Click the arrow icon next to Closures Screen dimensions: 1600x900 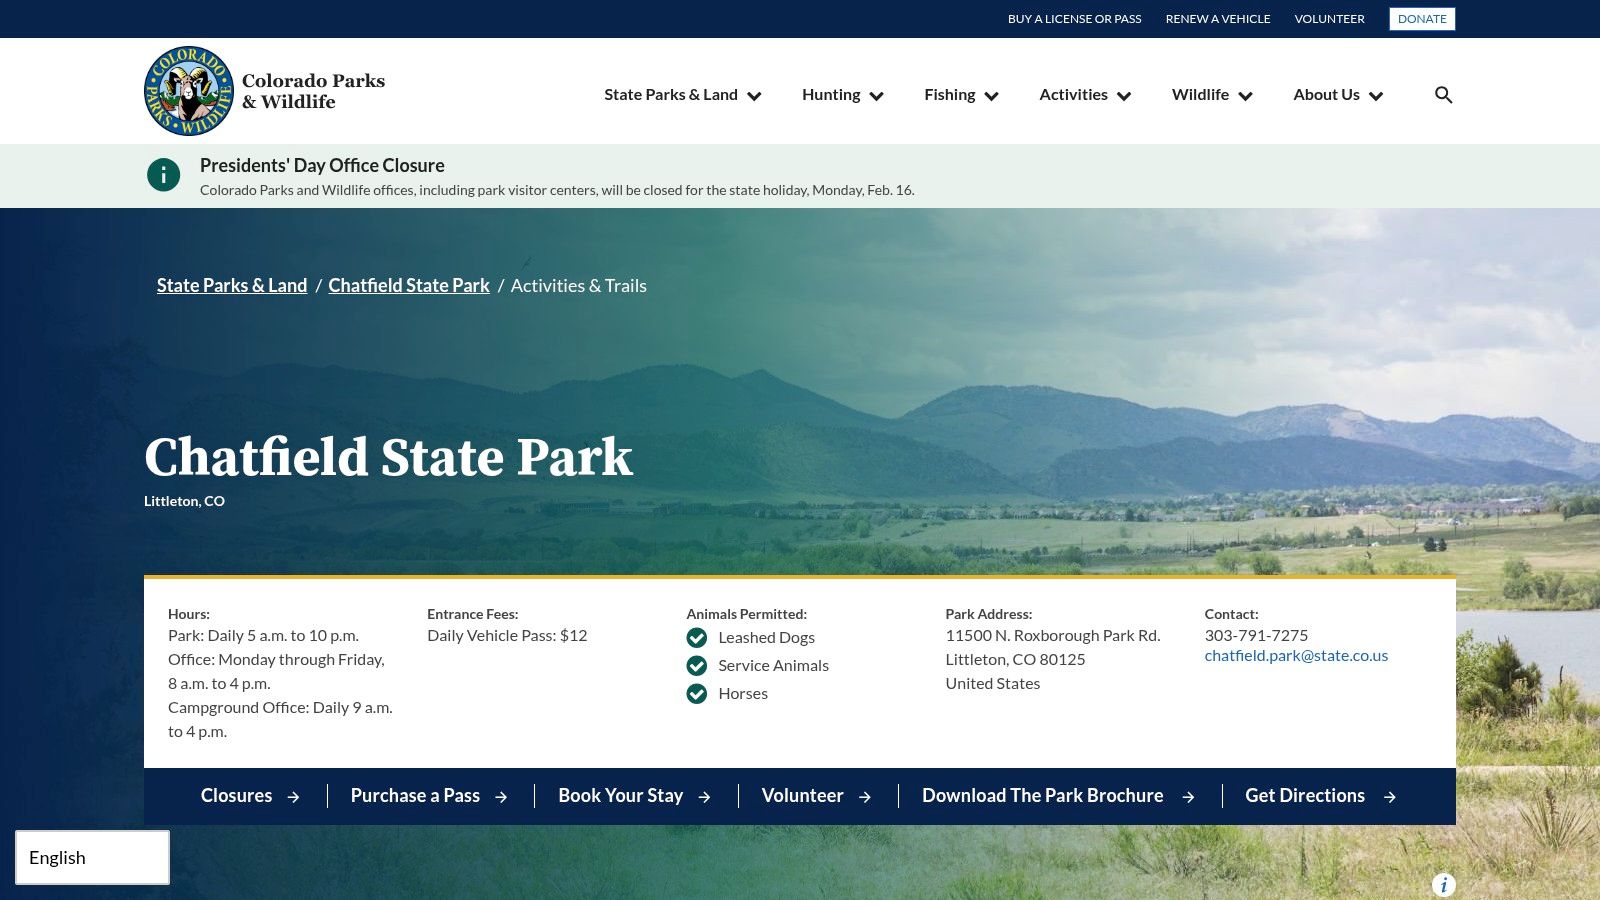click(293, 797)
